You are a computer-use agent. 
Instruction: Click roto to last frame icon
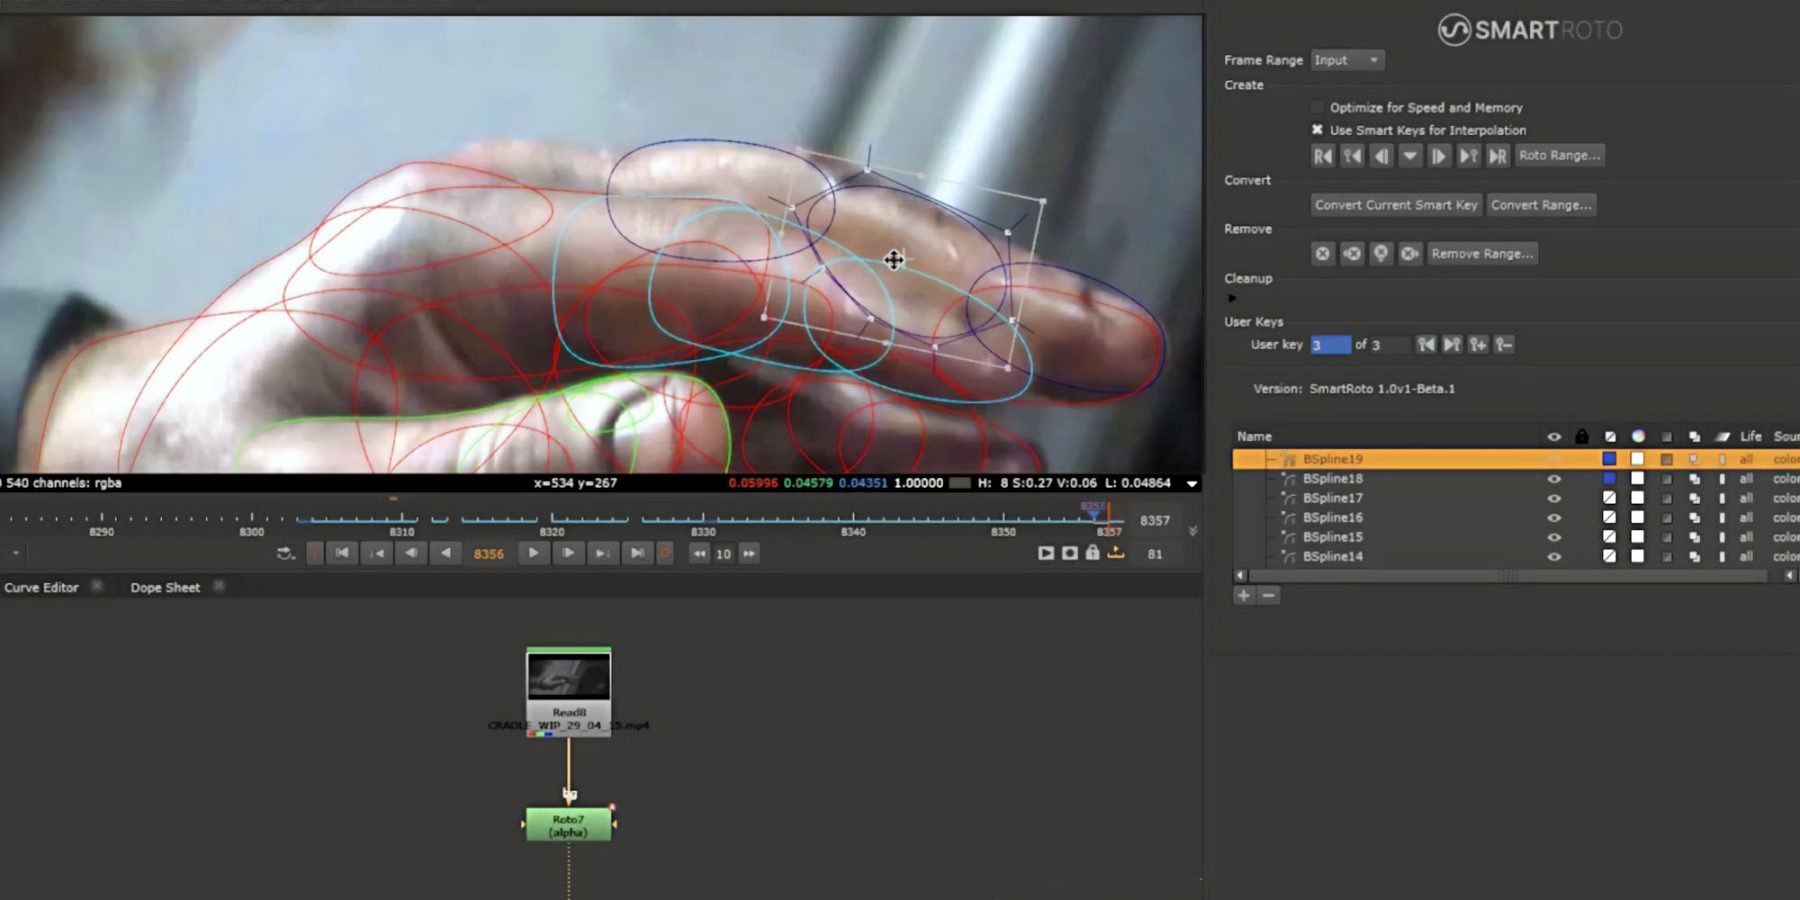[x=1497, y=156]
